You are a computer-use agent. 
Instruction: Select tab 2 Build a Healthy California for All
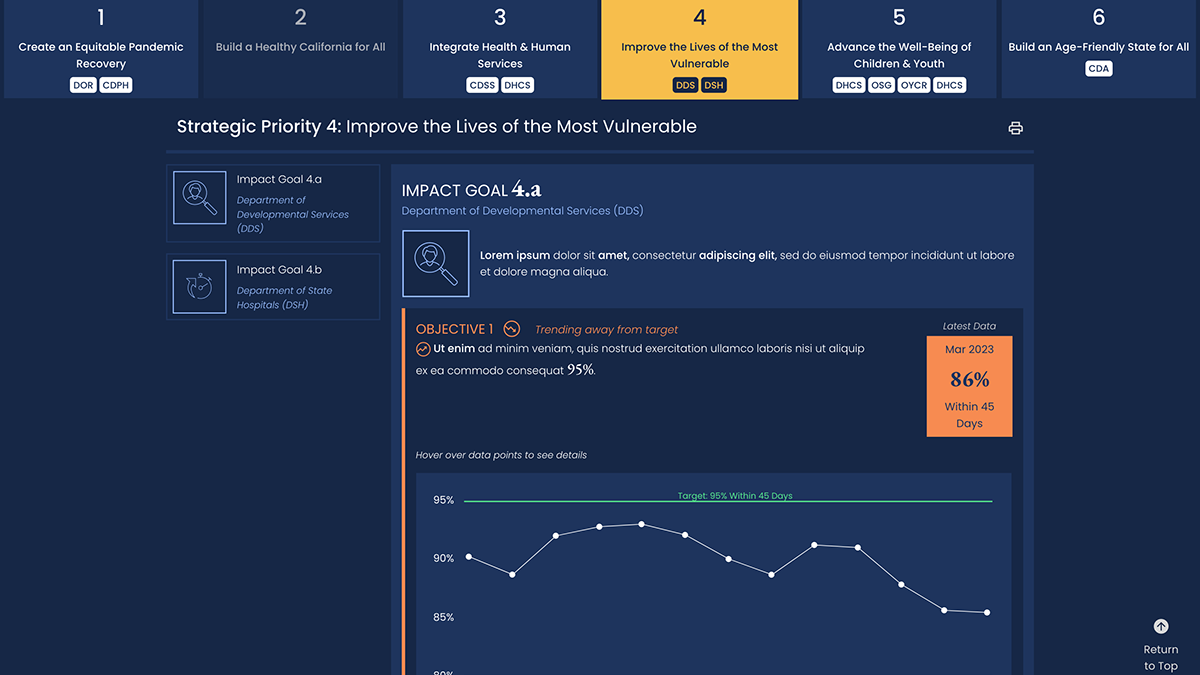point(300,49)
